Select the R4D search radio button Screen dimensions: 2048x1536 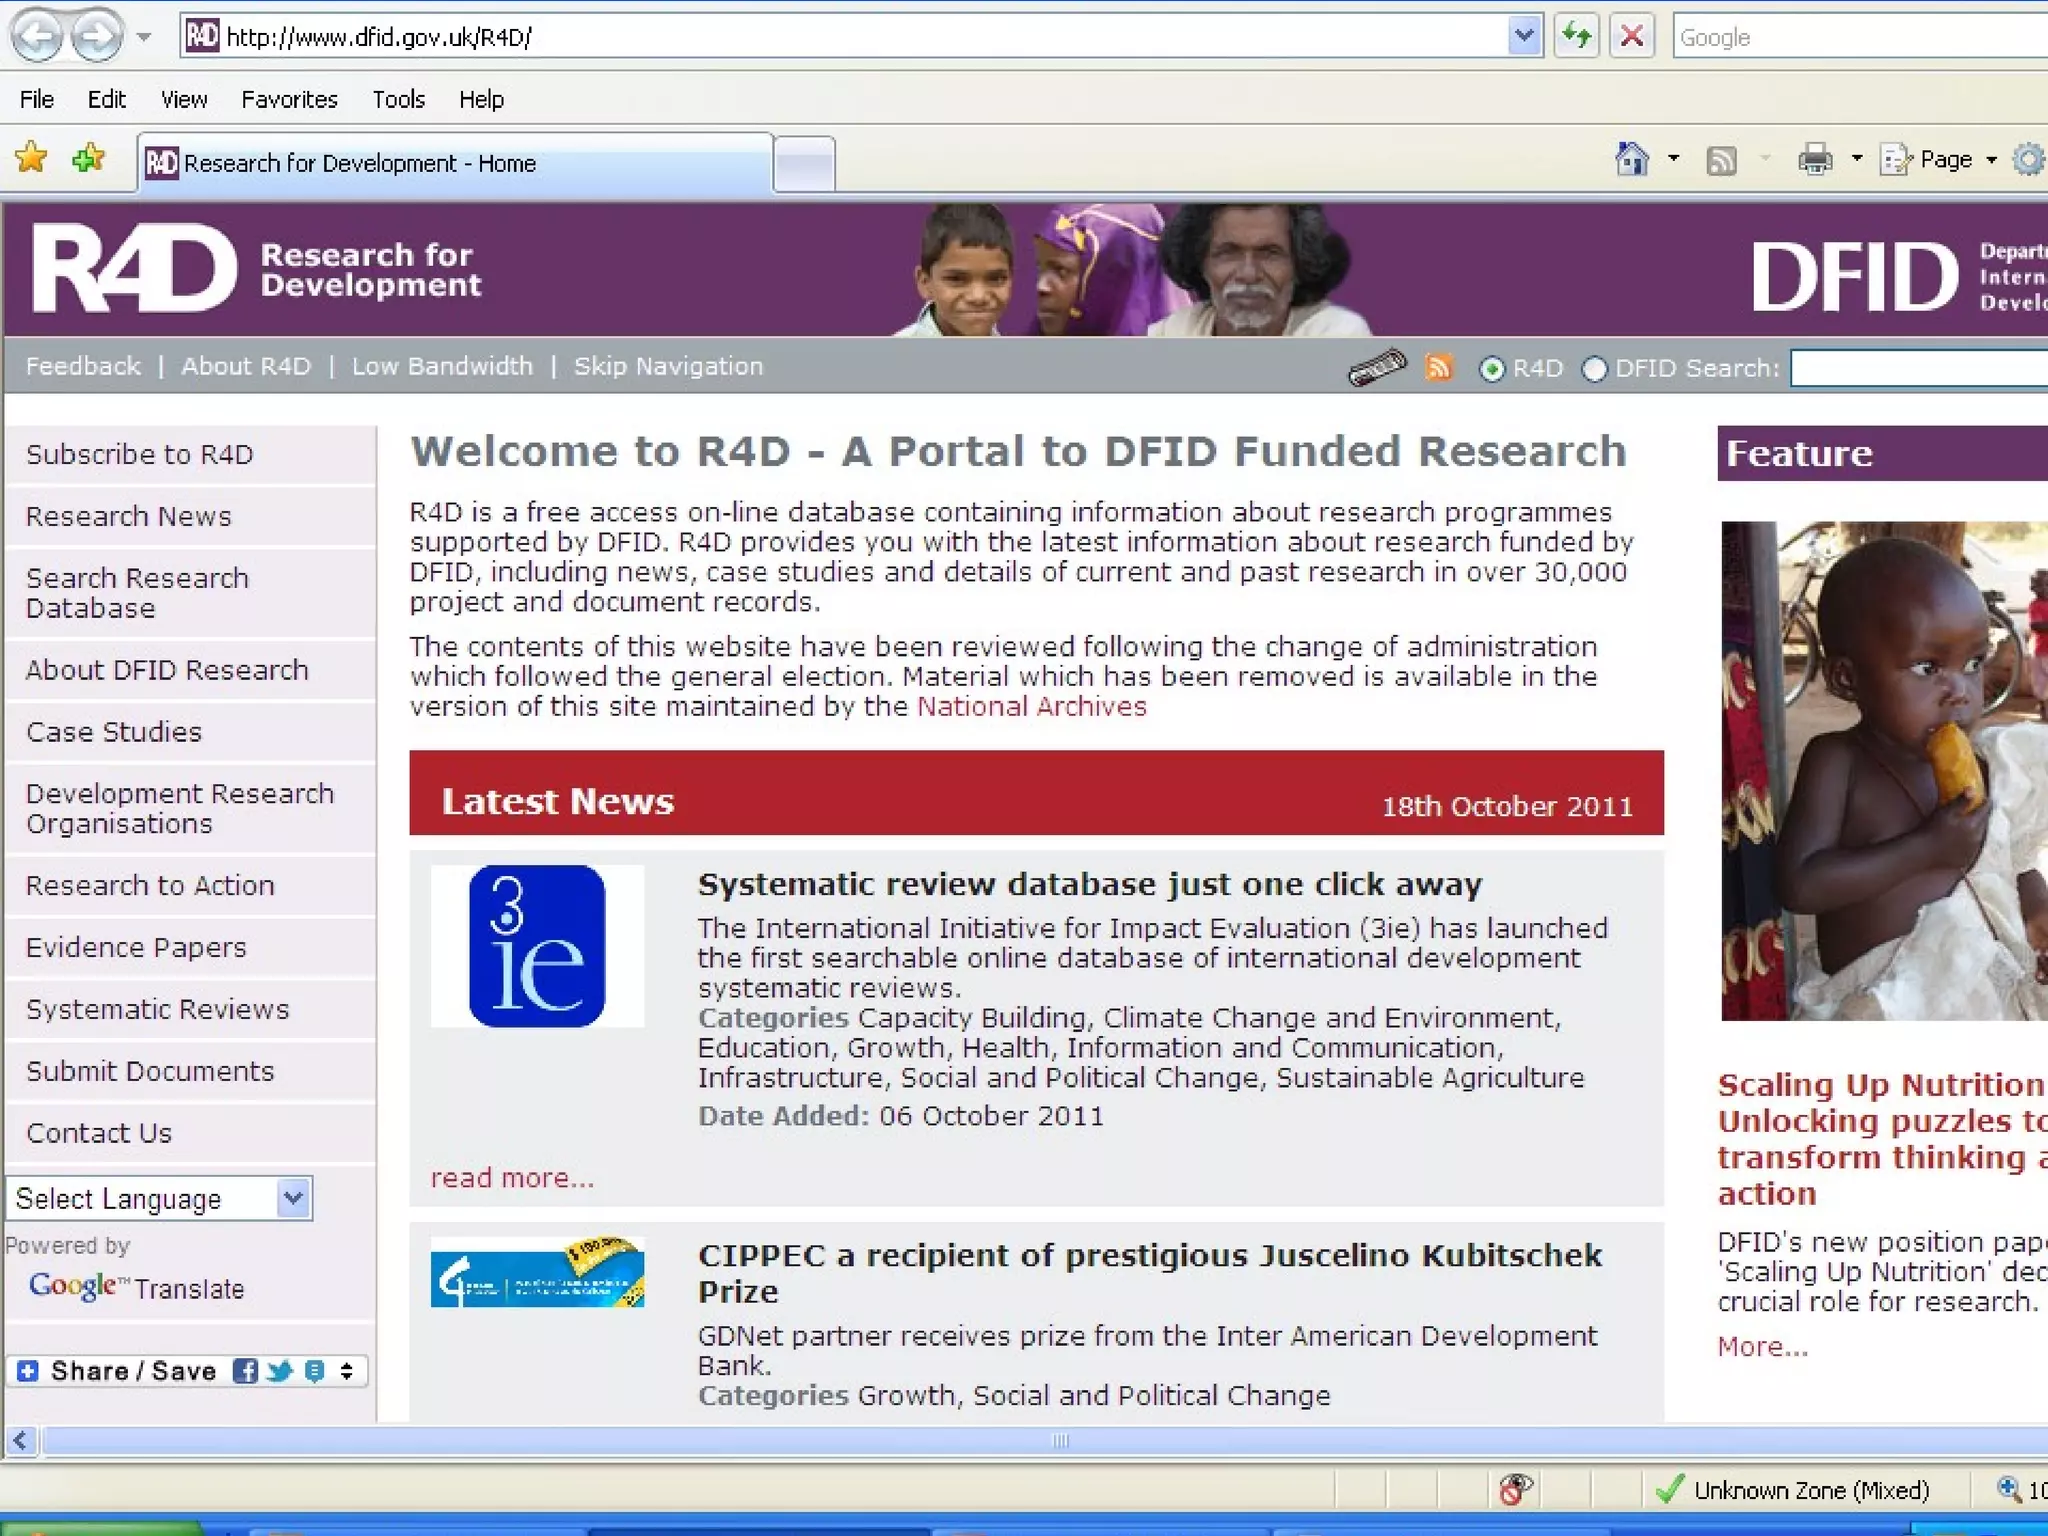1491,369
